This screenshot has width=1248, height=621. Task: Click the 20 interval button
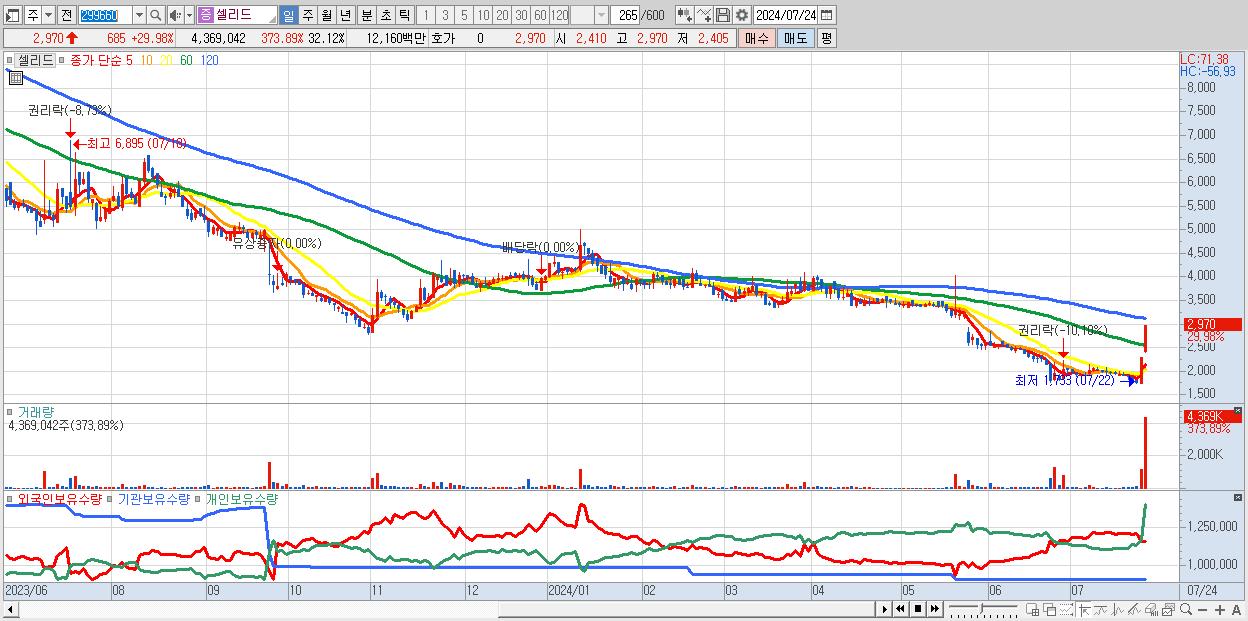tap(503, 15)
